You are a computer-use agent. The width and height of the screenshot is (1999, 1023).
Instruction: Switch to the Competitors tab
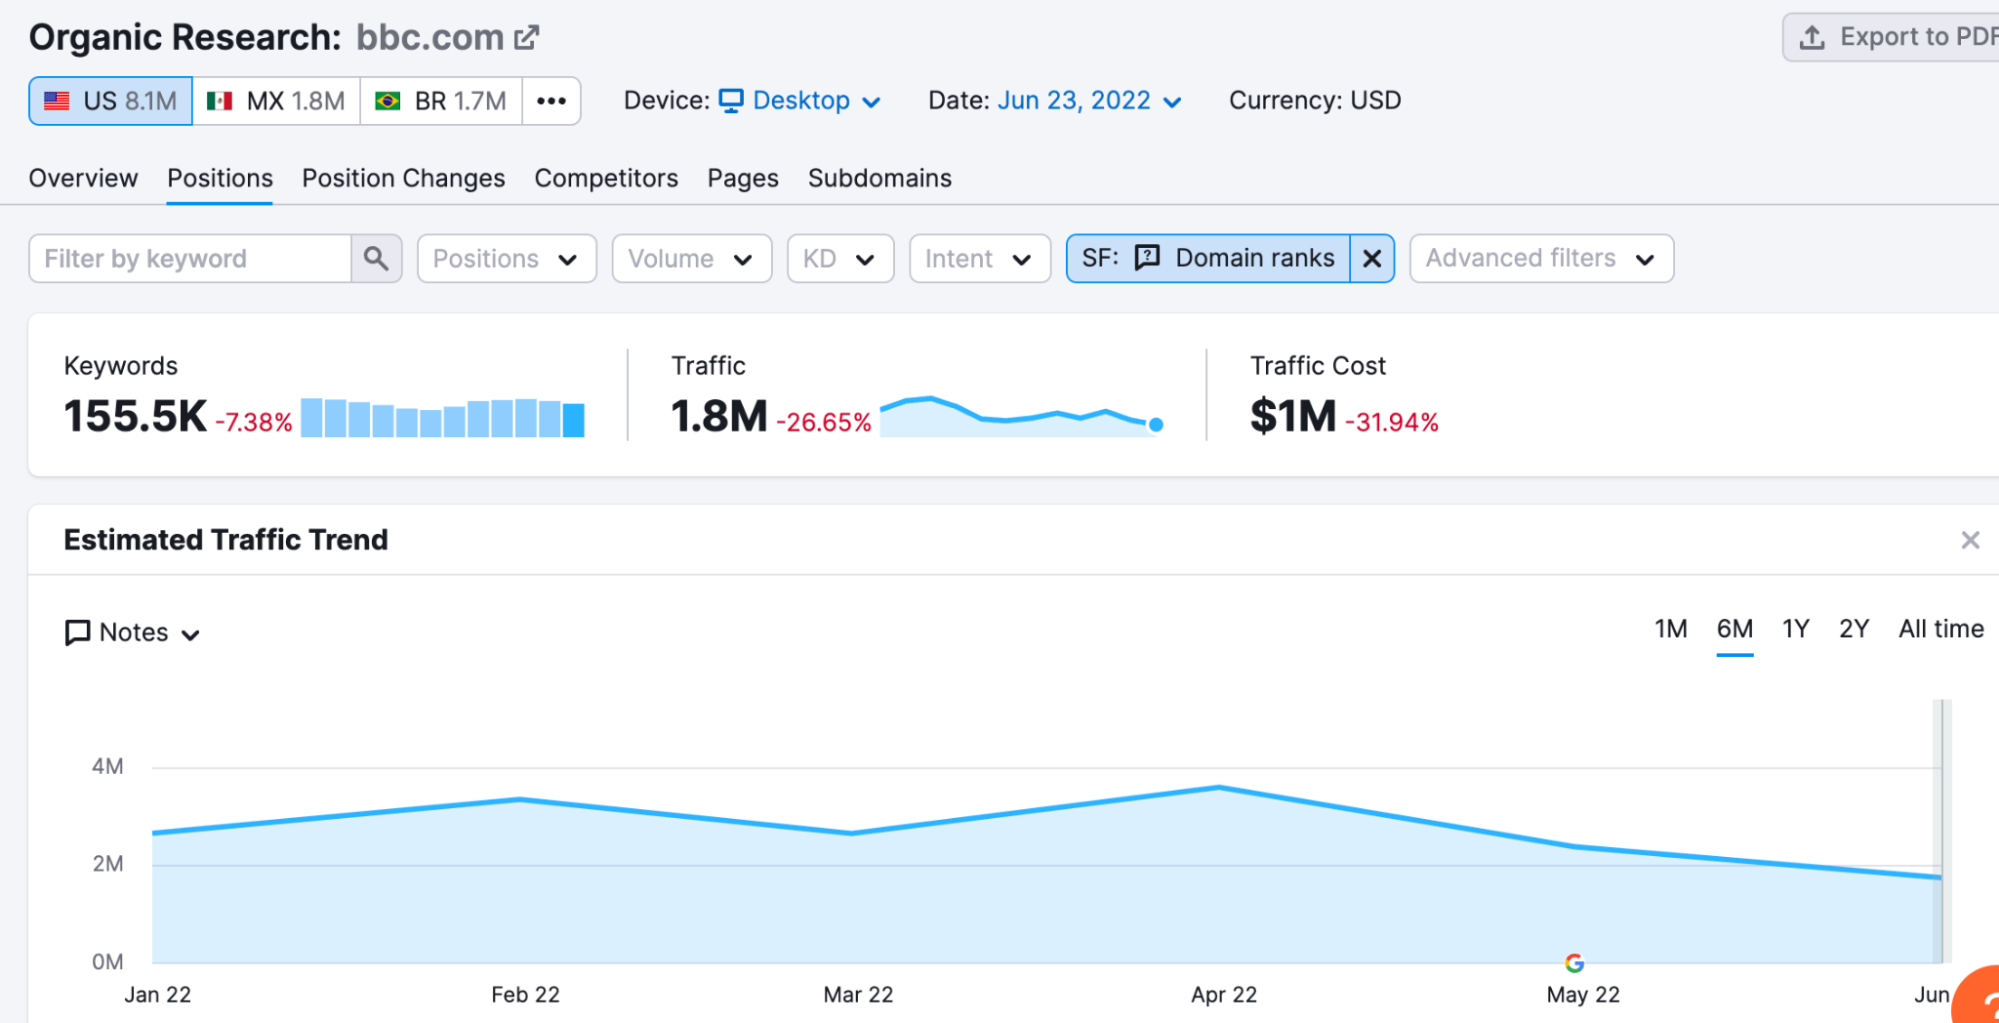click(606, 178)
